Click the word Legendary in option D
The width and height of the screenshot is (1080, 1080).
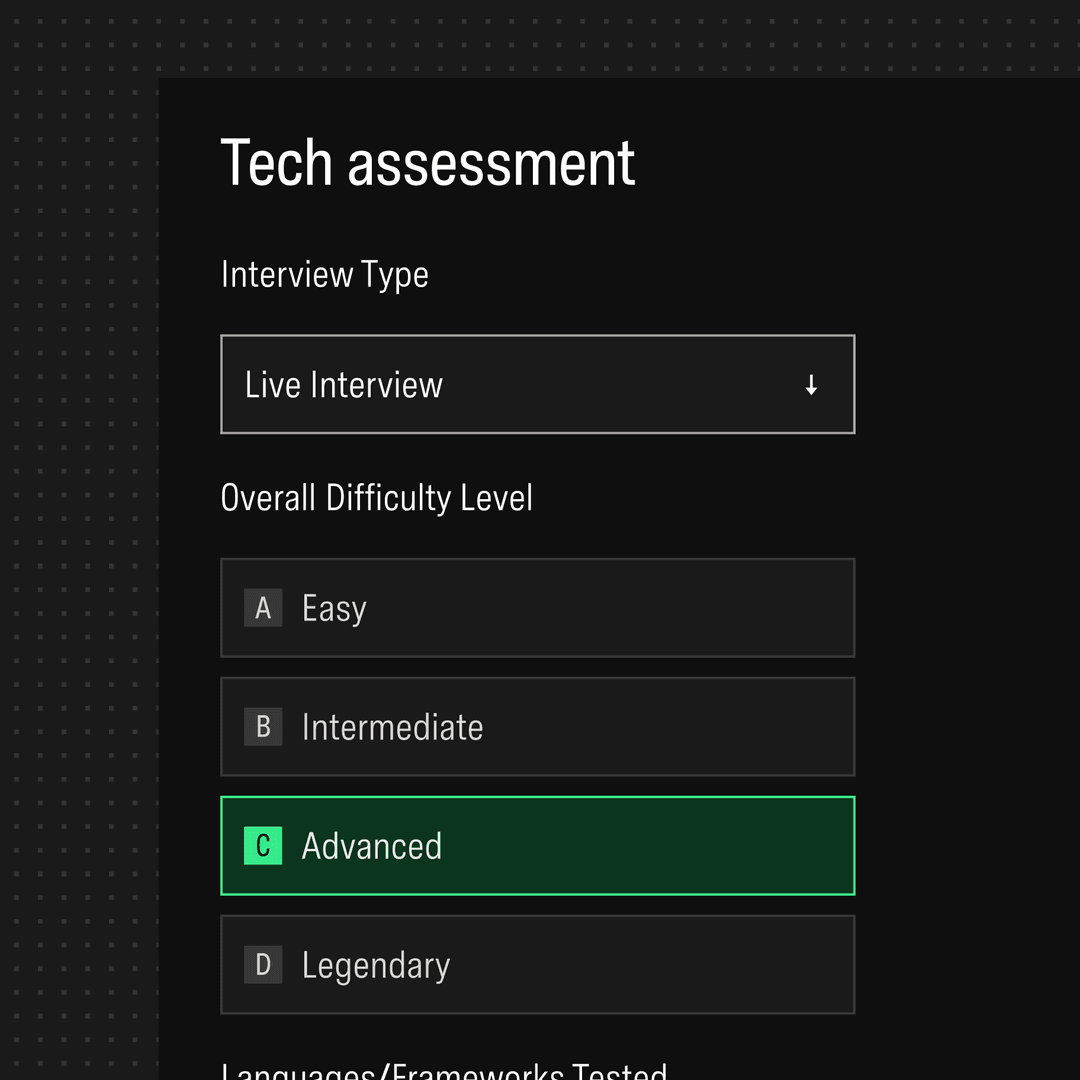[x=376, y=966]
